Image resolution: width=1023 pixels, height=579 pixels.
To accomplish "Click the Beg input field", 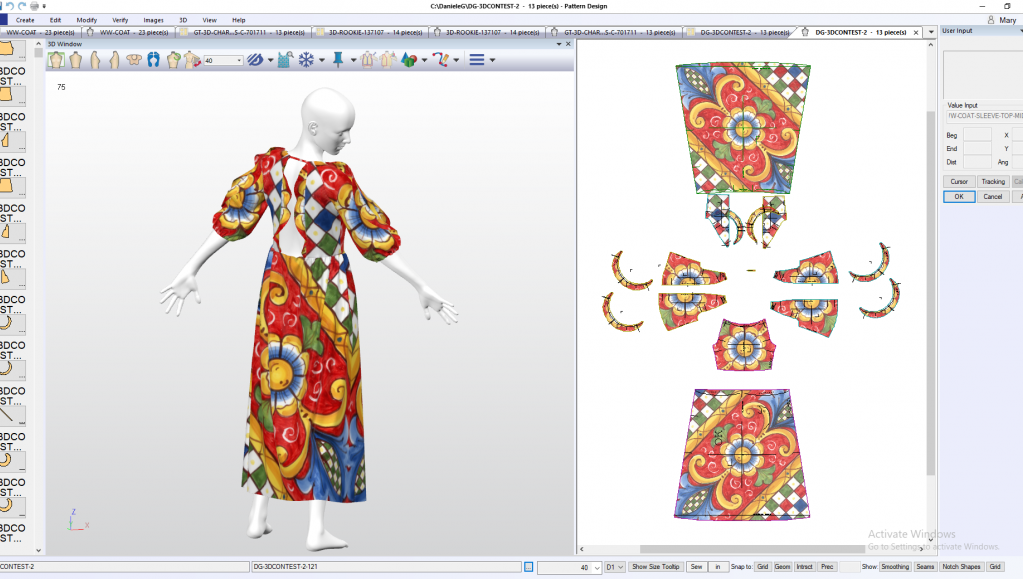I will coord(976,135).
